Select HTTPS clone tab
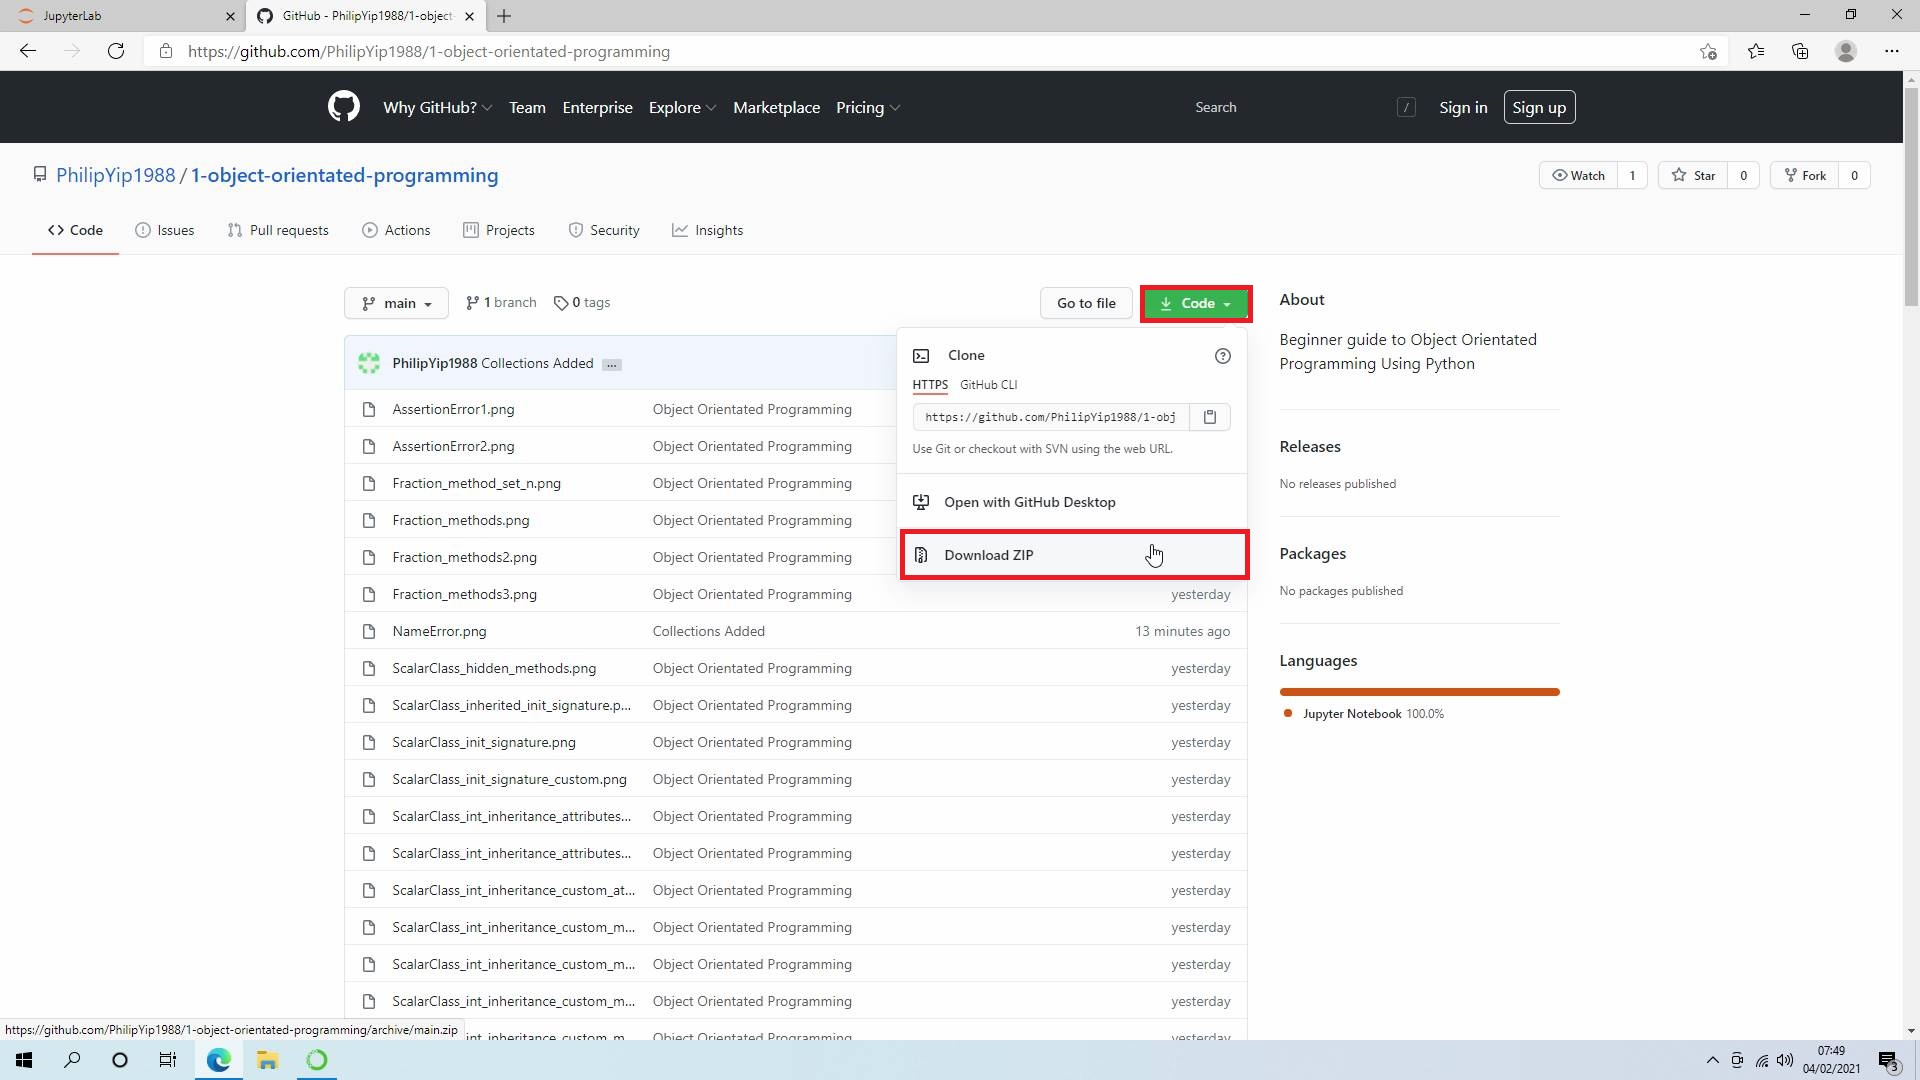Viewport: 1920px width, 1080px height. [930, 385]
